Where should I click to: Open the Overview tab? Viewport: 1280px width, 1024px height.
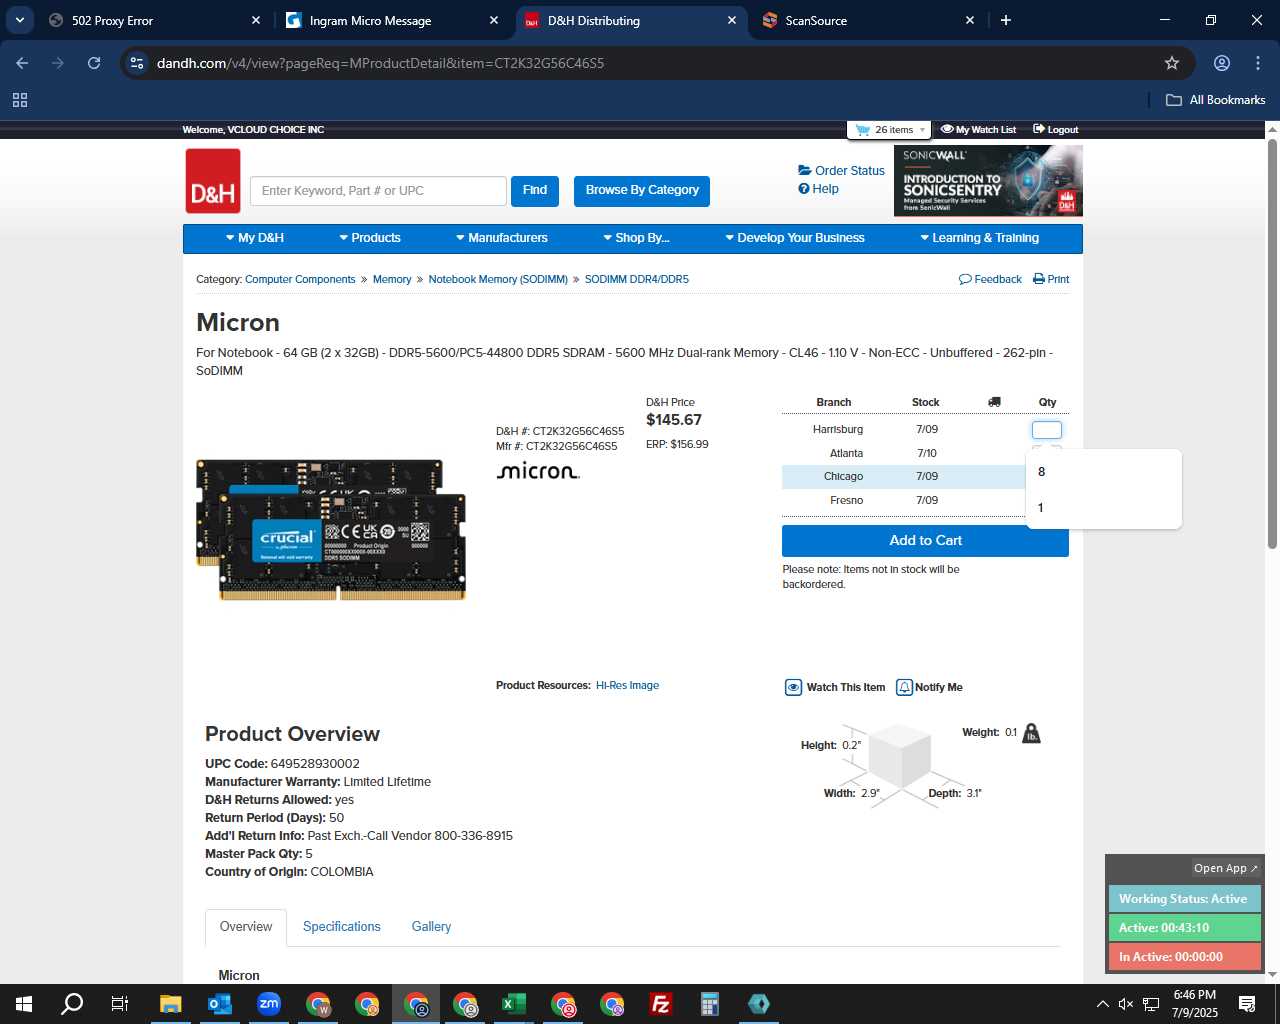tap(246, 927)
